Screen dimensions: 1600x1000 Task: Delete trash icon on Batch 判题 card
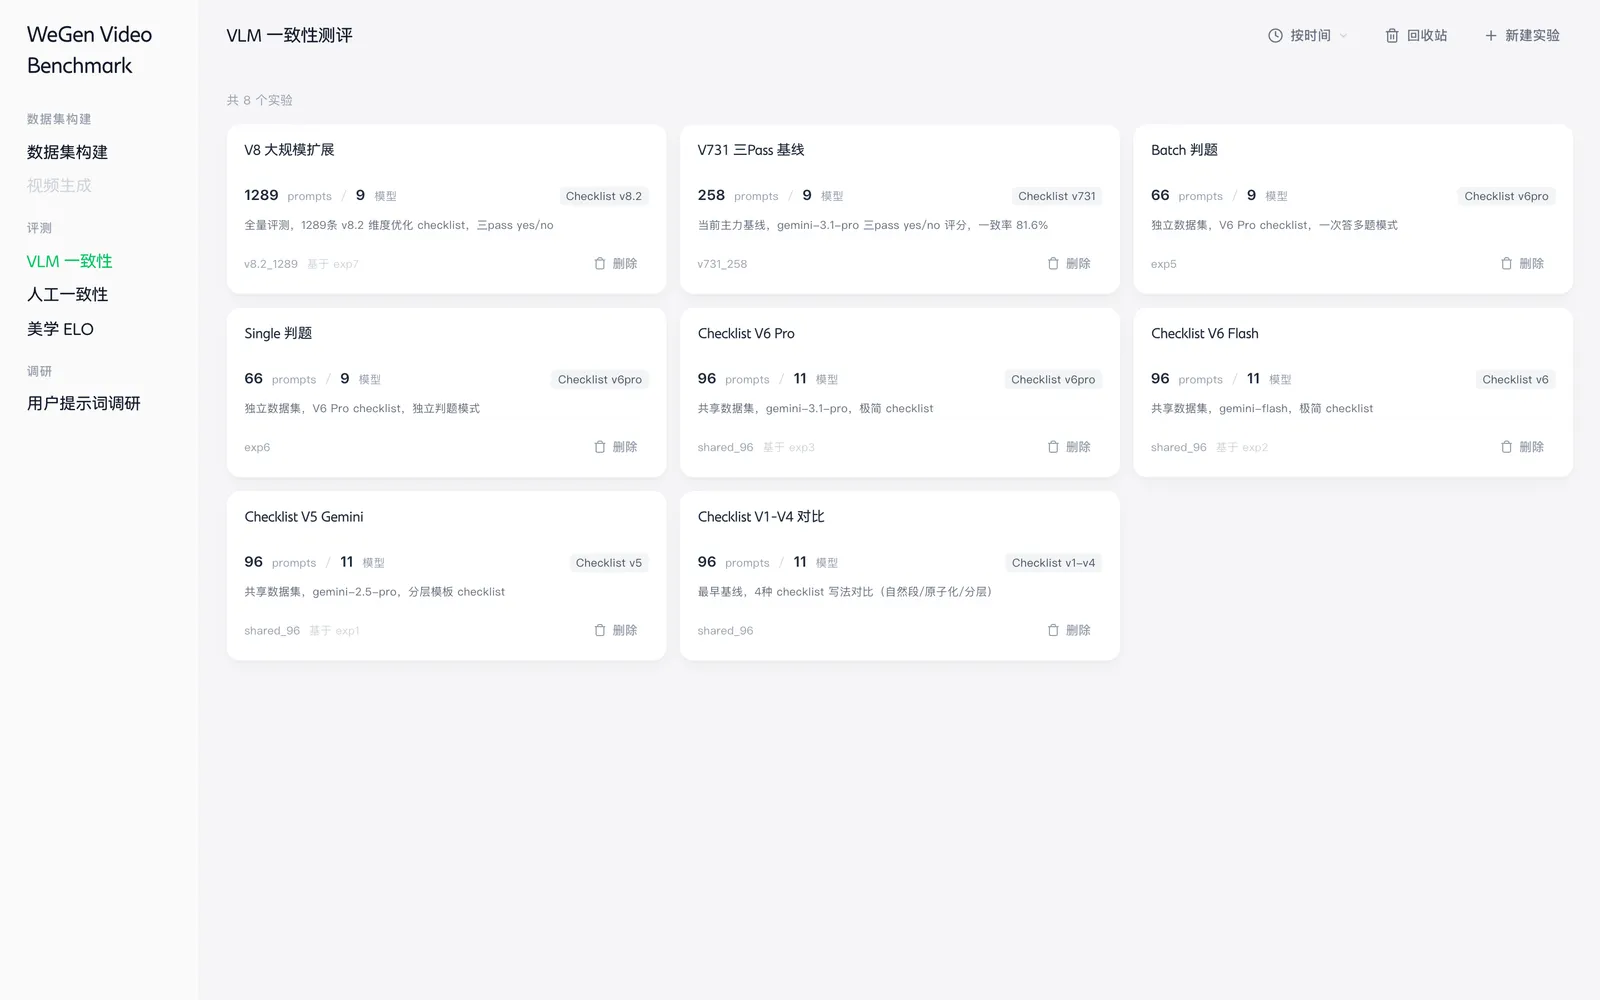(x=1507, y=263)
